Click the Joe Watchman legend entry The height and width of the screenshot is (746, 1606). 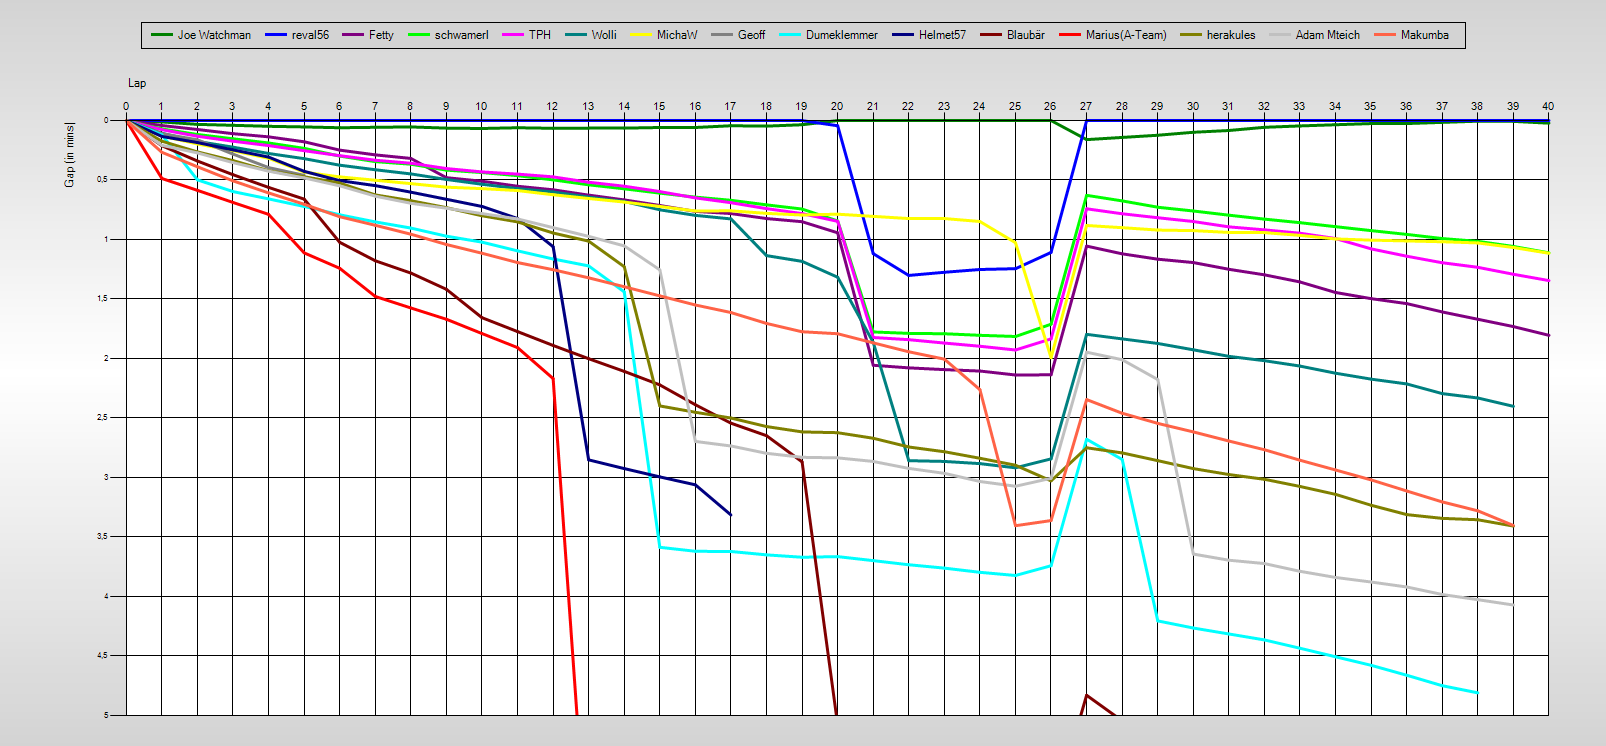201,35
